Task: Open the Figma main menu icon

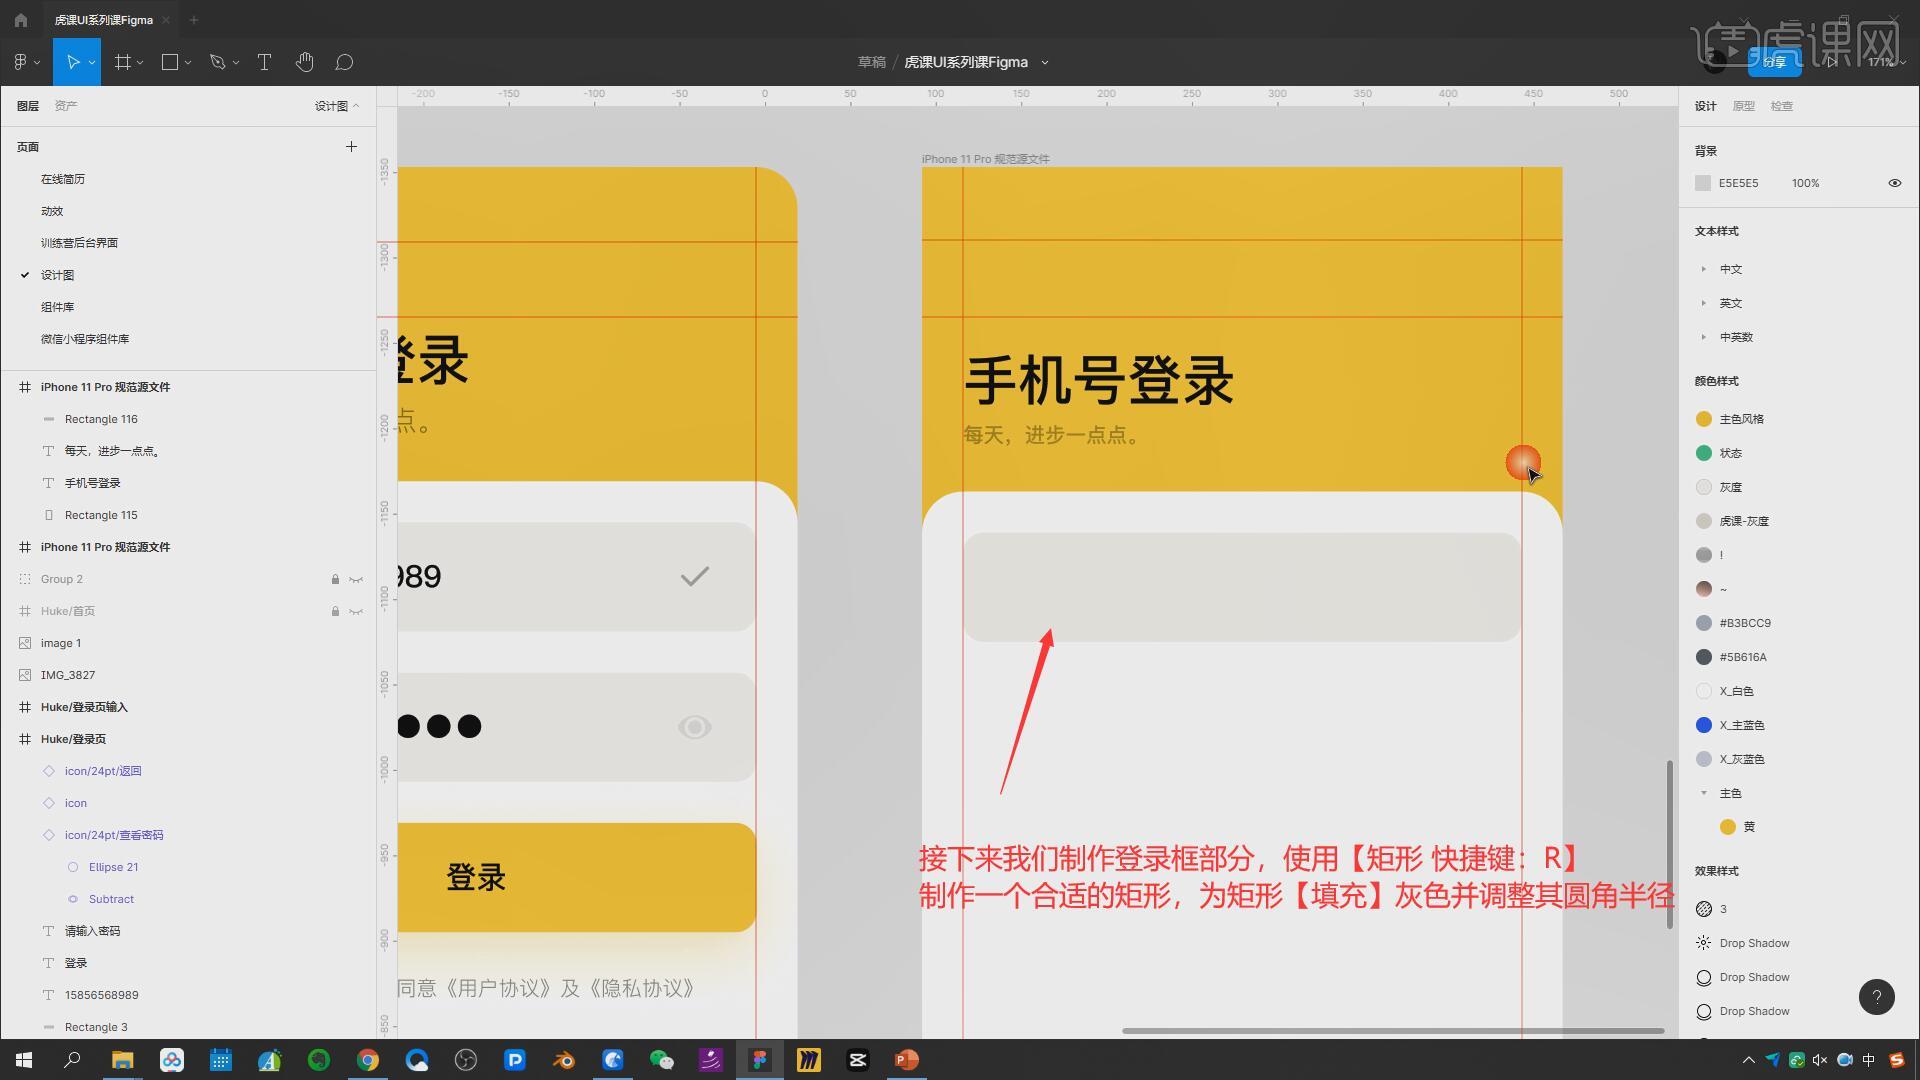Action: coord(21,62)
